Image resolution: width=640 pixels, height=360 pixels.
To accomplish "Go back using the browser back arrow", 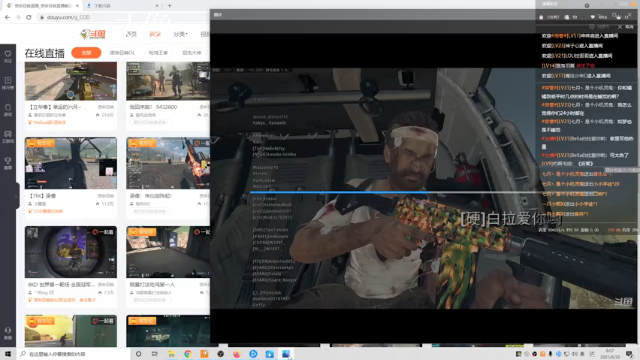I will tap(7, 17).
